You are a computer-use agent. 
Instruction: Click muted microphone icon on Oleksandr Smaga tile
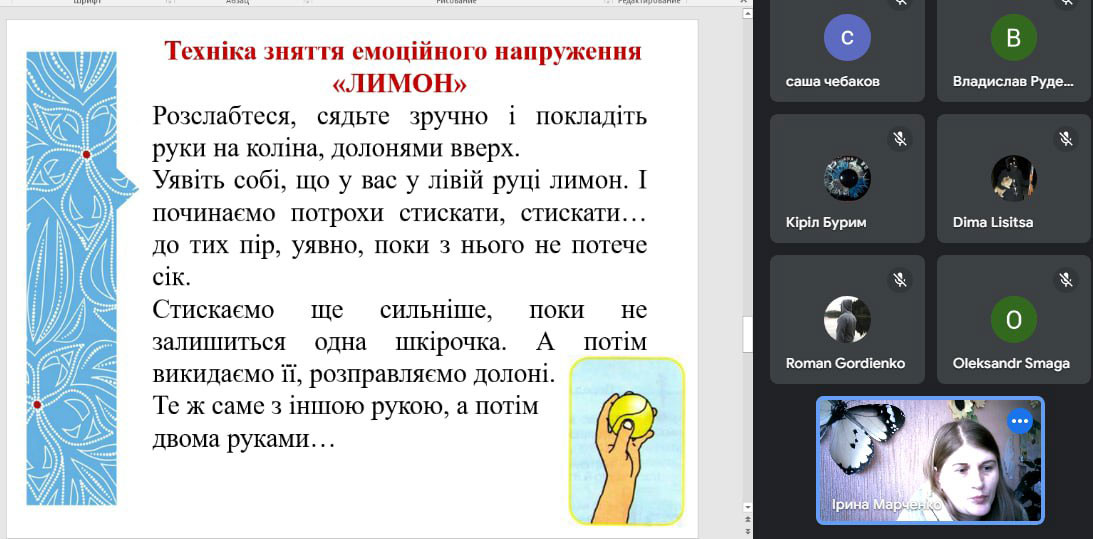(x=1065, y=279)
